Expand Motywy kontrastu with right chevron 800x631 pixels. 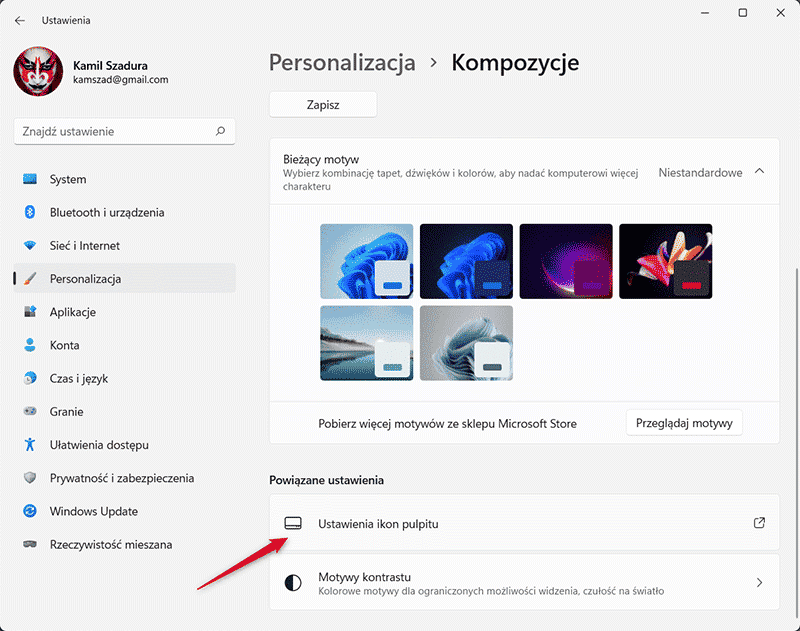[759, 583]
